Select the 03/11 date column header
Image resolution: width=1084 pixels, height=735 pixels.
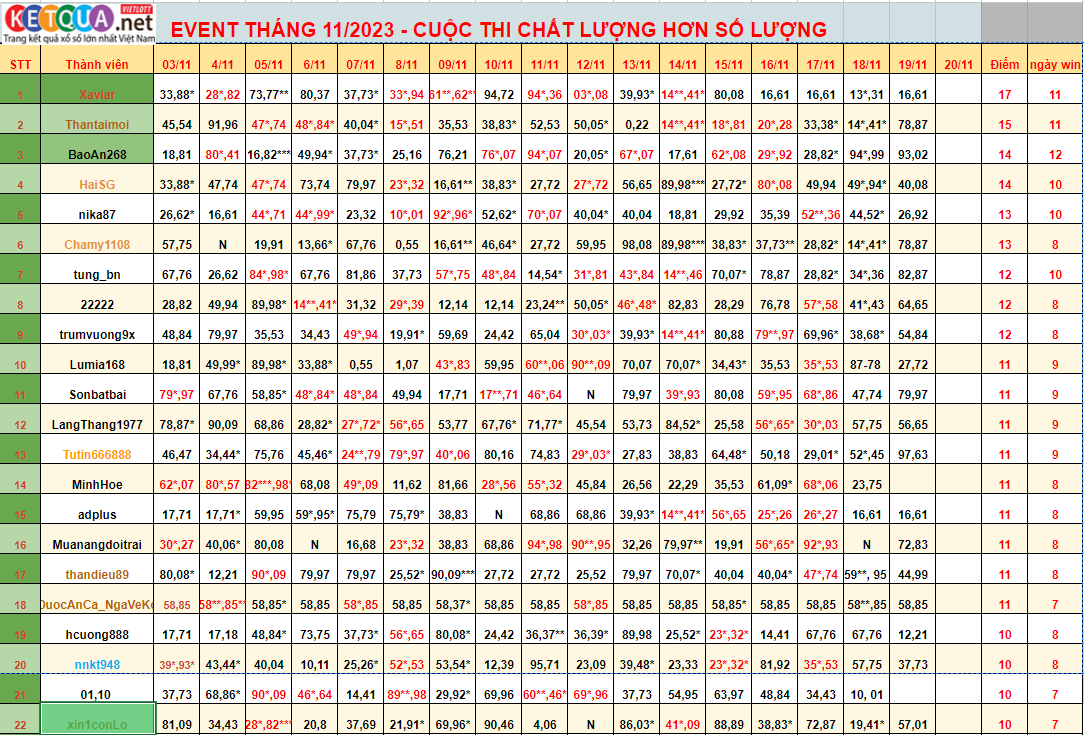pyautogui.click(x=177, y=65)
